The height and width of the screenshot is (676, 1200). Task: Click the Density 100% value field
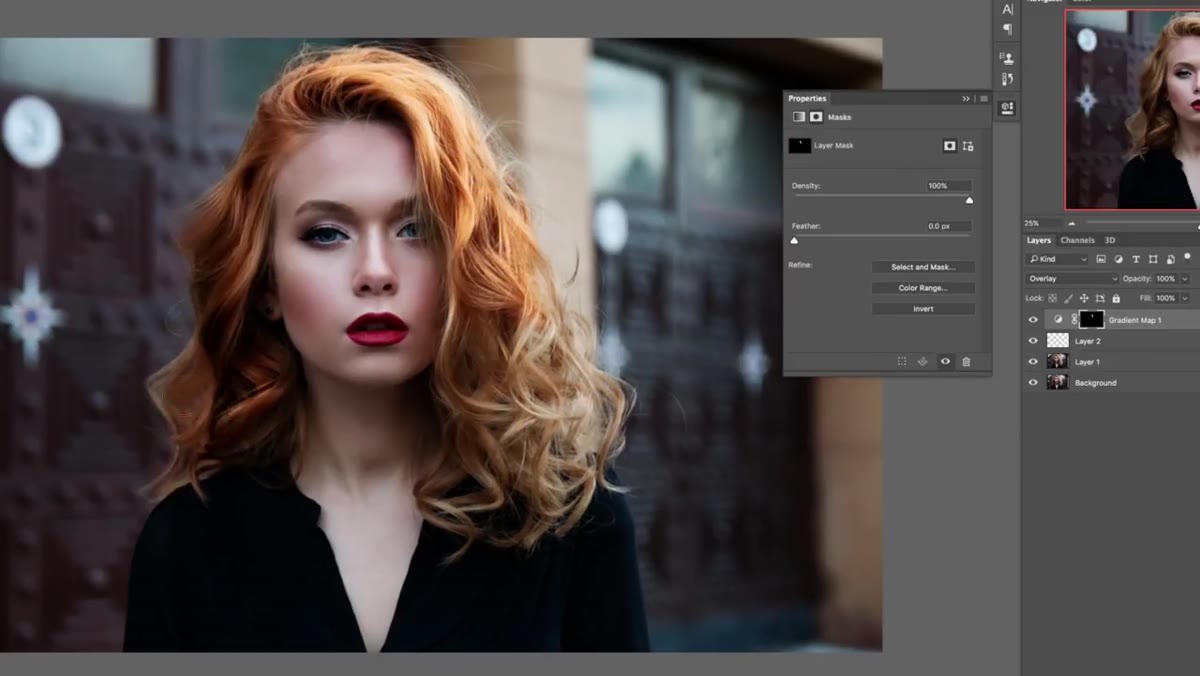coord(948,186)
